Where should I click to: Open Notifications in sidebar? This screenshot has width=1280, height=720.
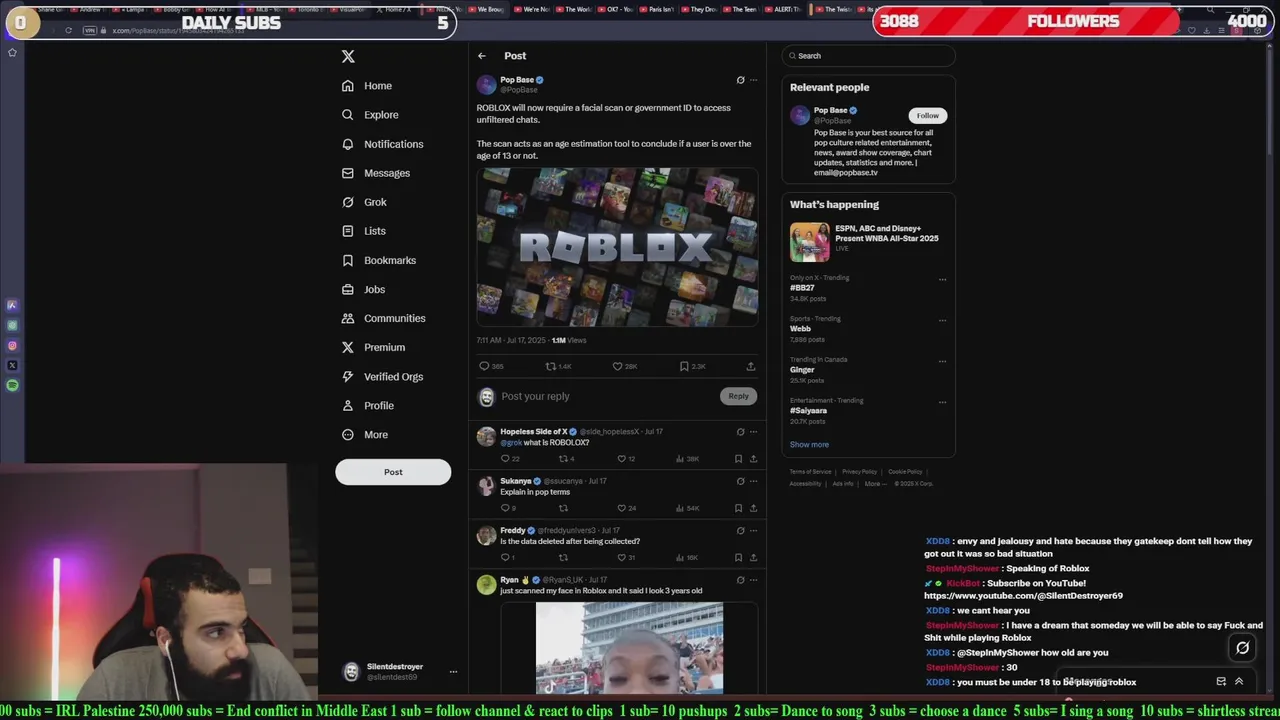[382, 144]
